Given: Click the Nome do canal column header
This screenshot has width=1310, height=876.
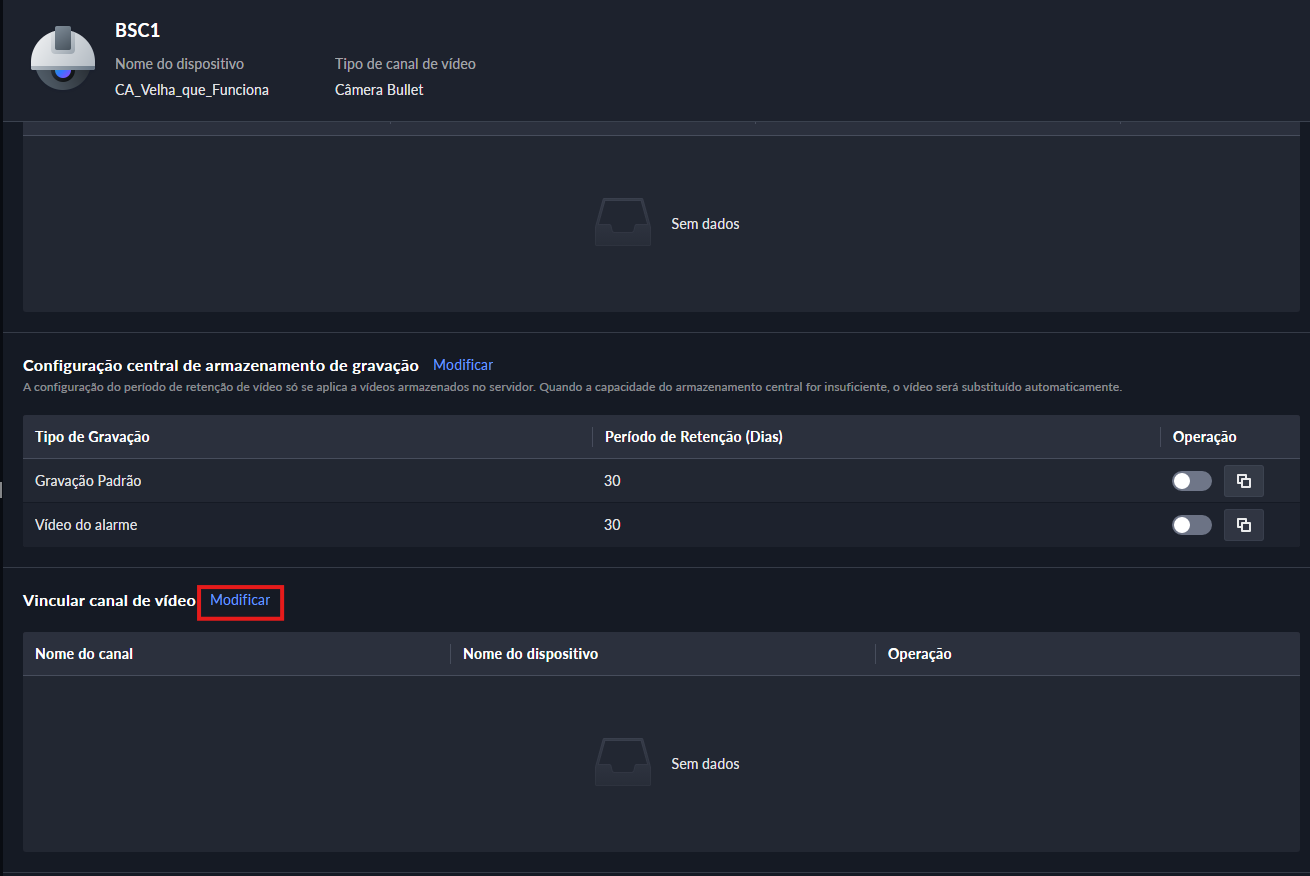Looking at the screenshot, I should coord(84,654).
